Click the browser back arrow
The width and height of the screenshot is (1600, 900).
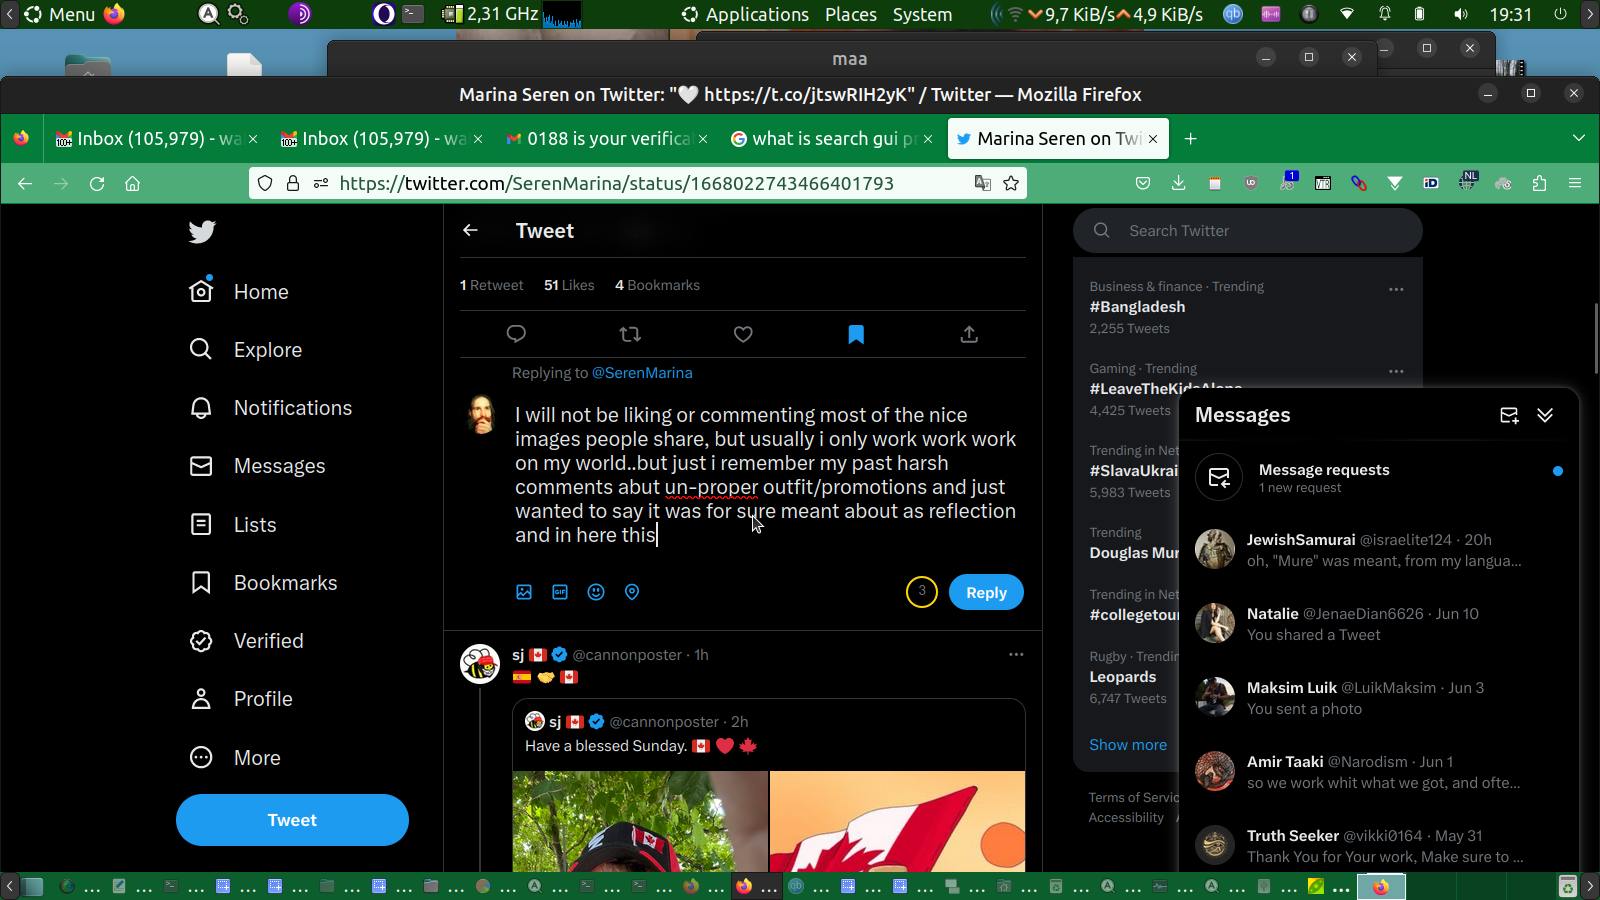pos(25,183)
